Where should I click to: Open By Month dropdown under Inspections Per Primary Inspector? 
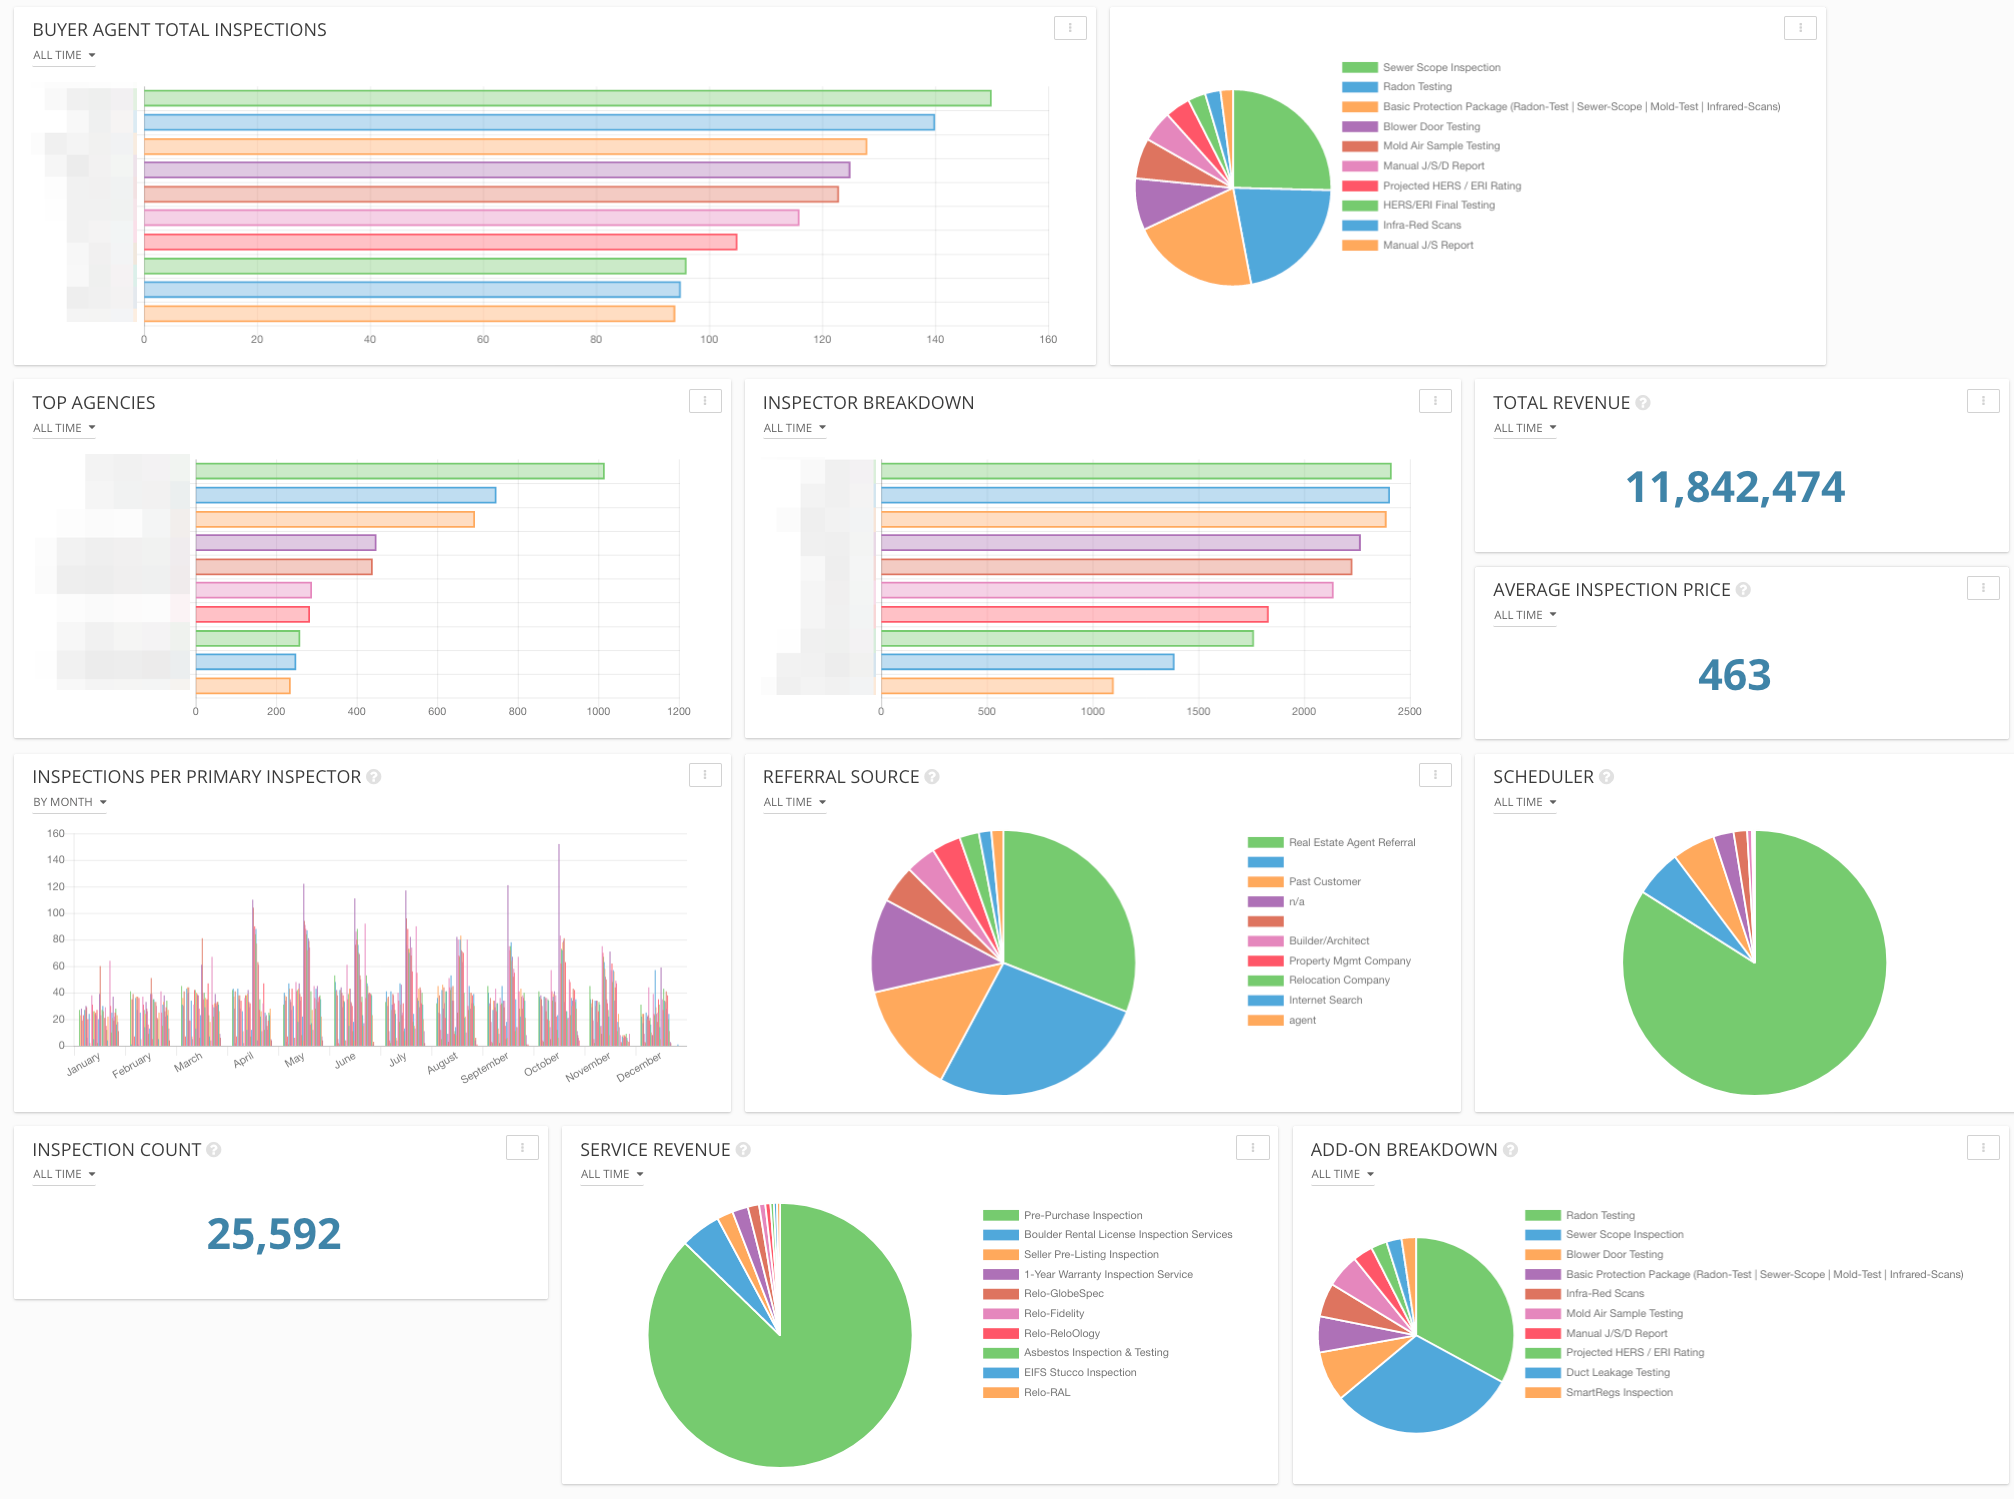pos(70,803)
